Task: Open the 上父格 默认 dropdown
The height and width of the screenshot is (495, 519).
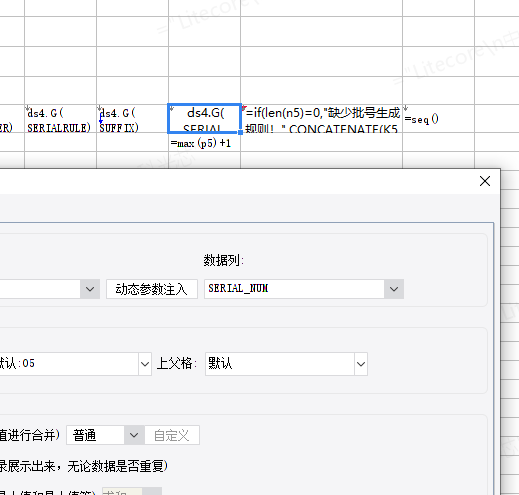Action: 361,364
